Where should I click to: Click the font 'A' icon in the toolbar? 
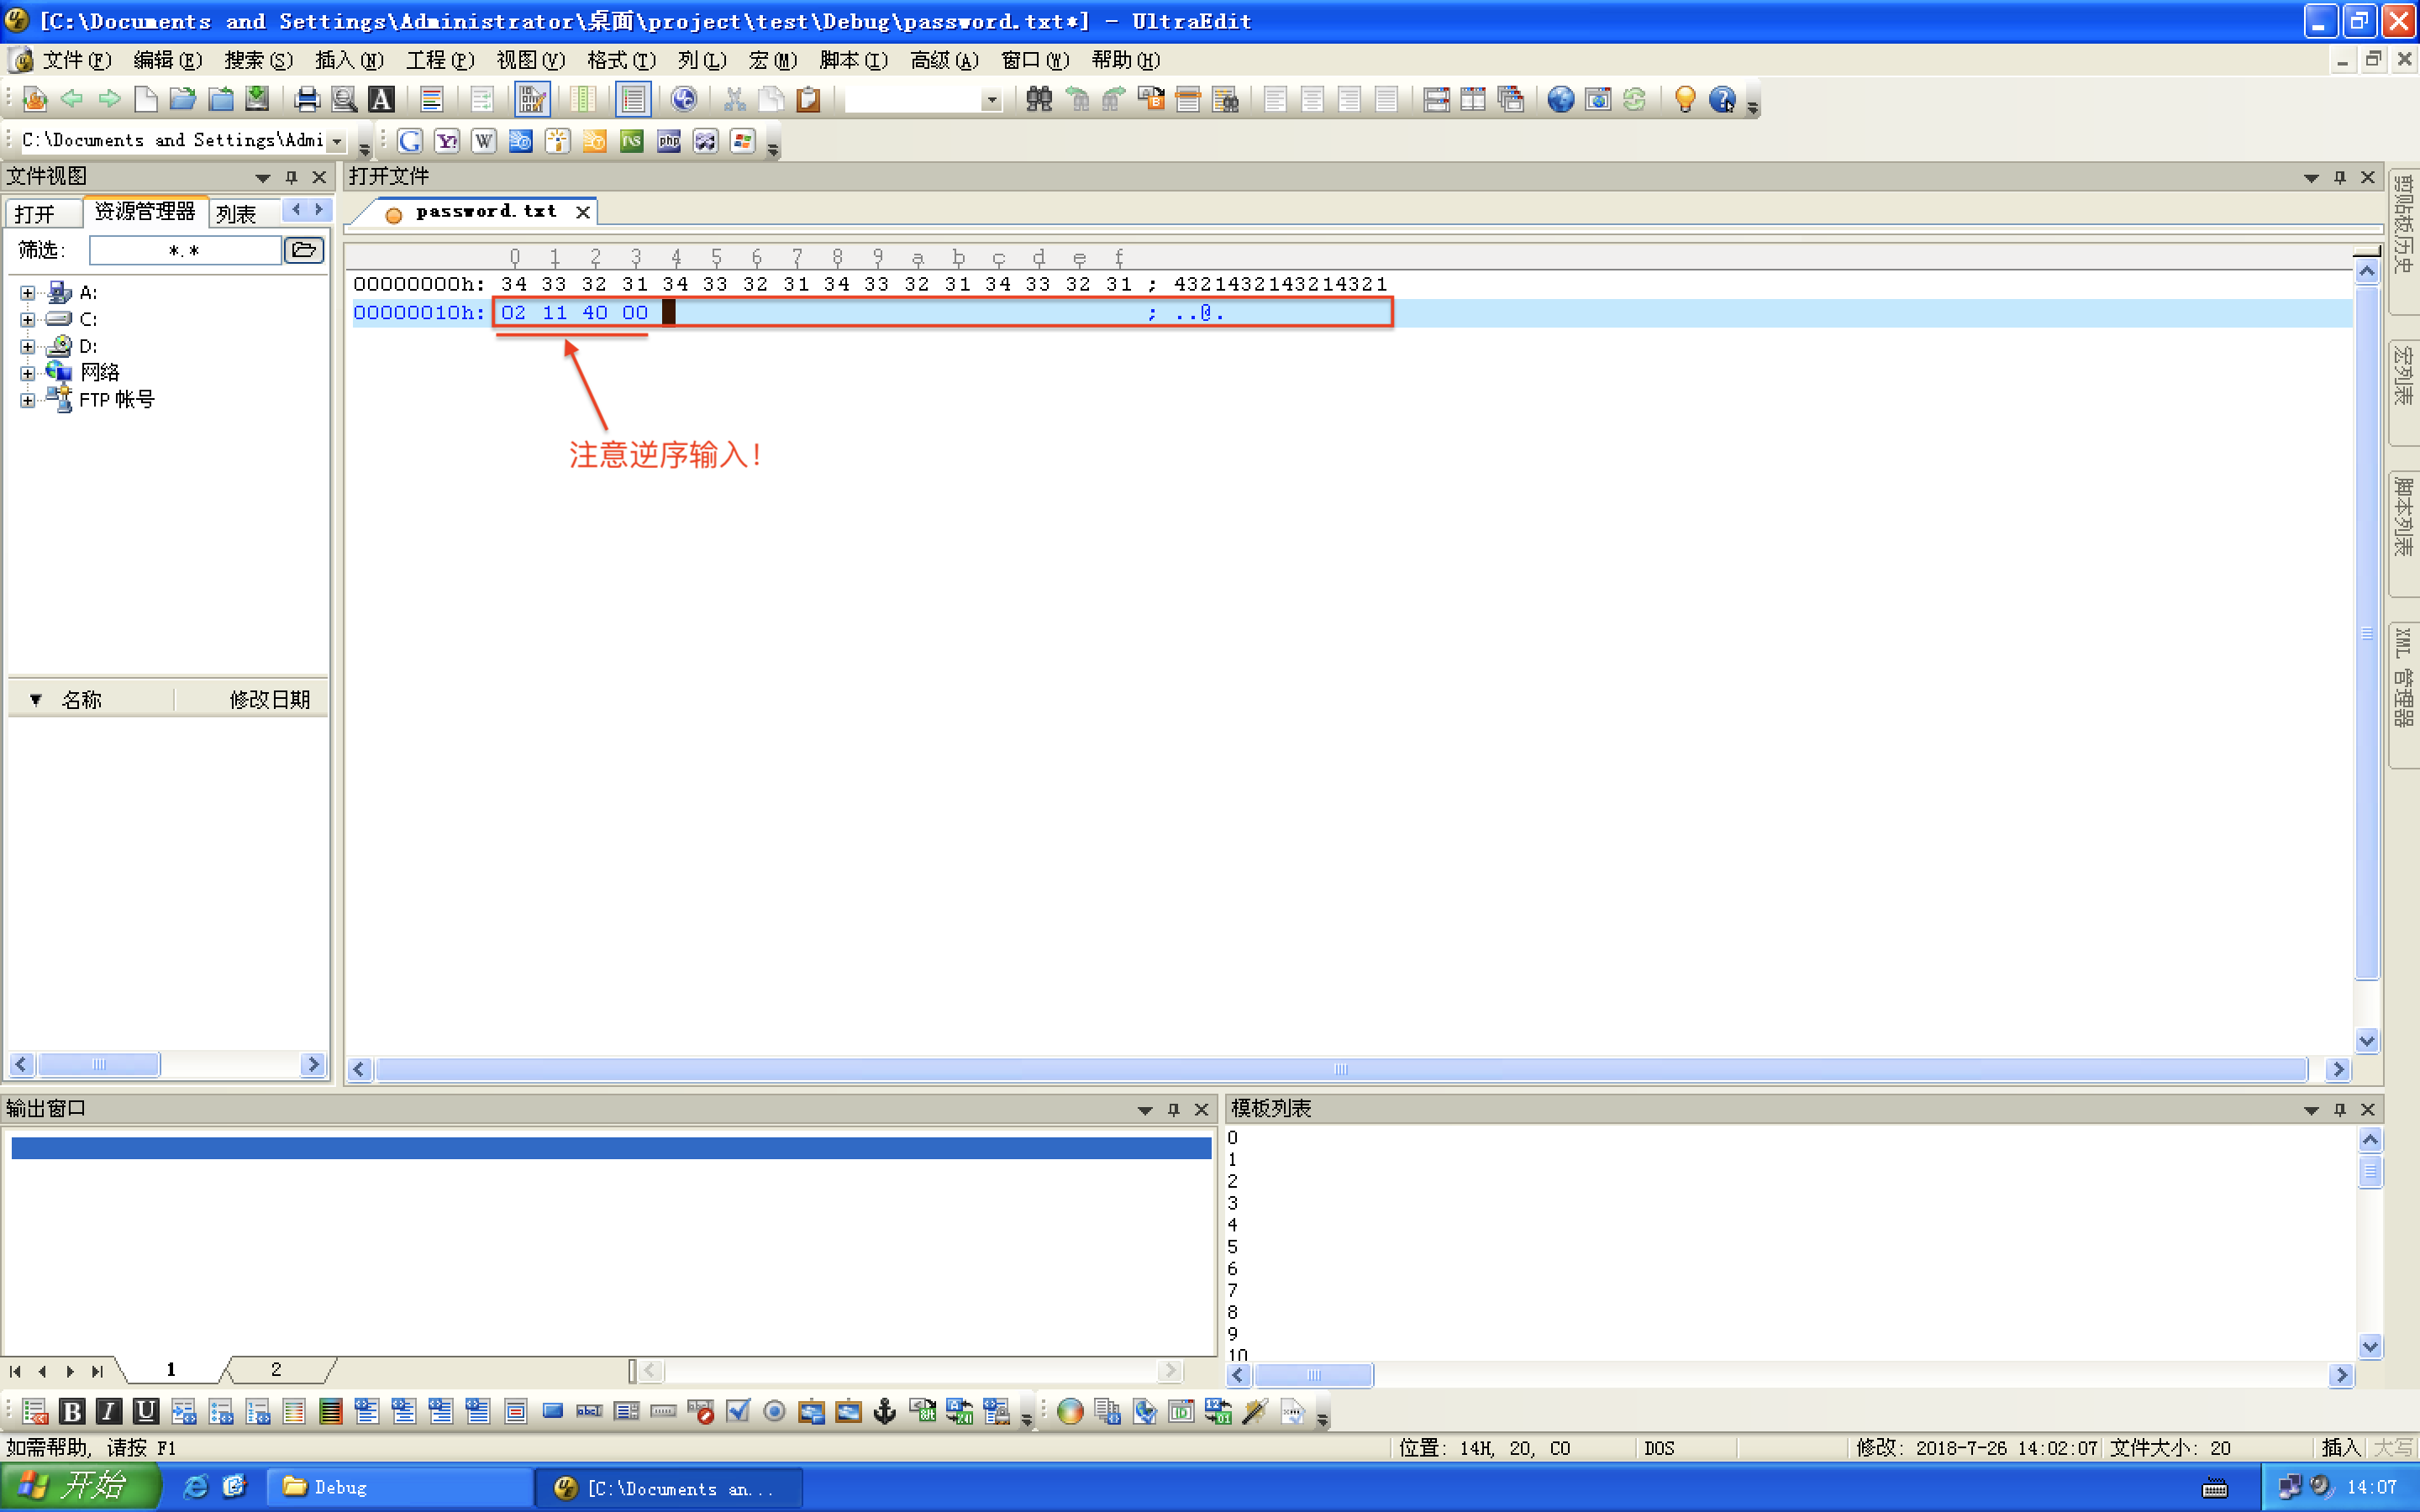(381, 99)
